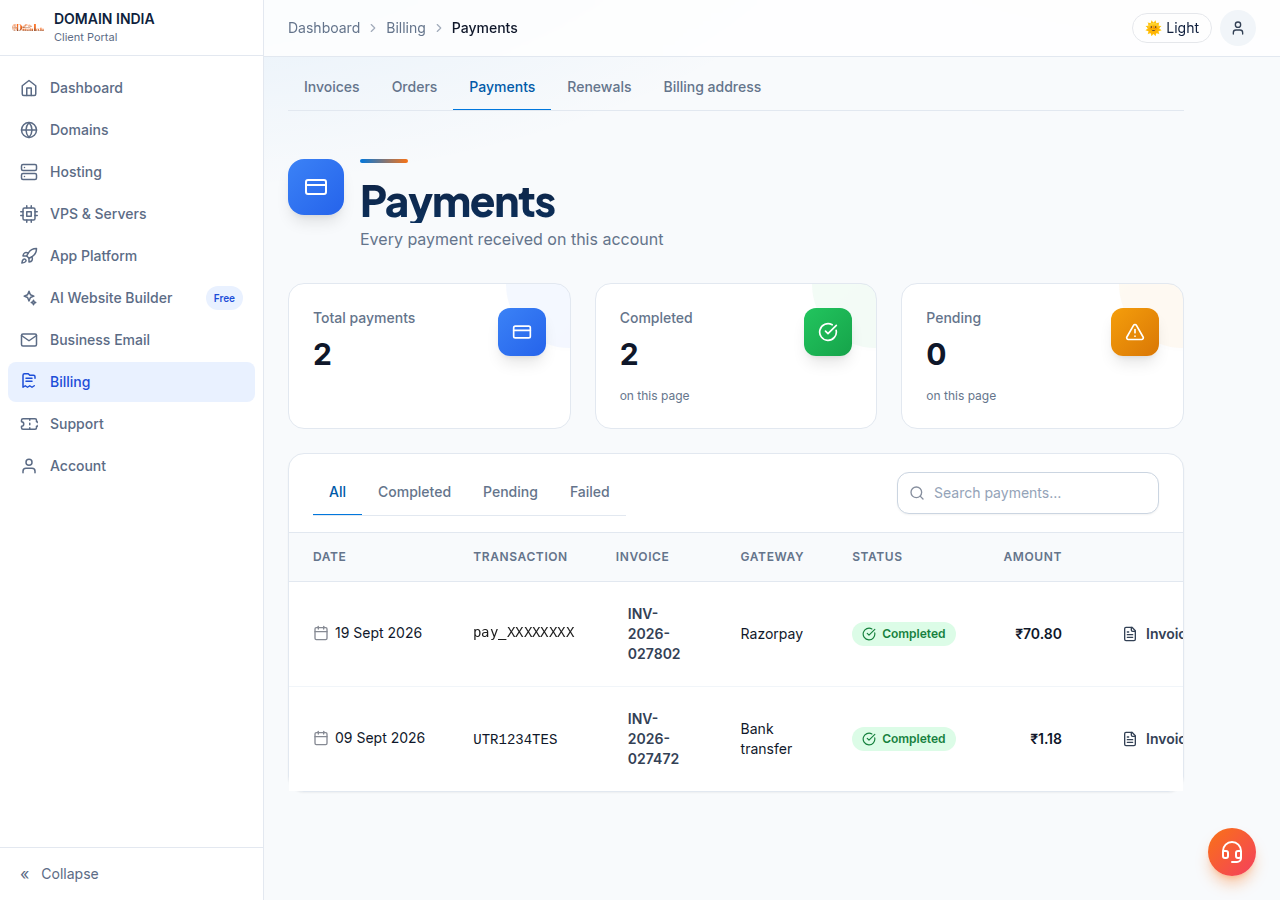Open Hosting in the sidebar

(131, 172)
